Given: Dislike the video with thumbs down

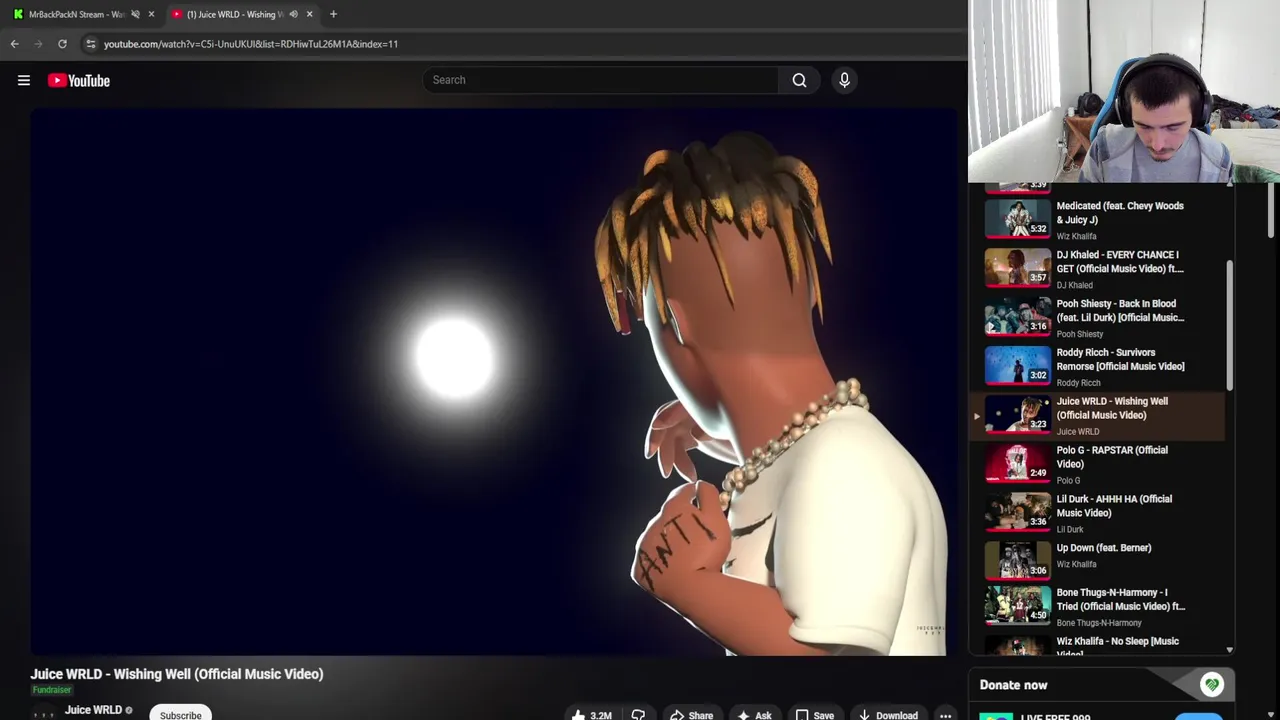Looking at the screenshot, I should pyautogui.click(x=638, y=715).
